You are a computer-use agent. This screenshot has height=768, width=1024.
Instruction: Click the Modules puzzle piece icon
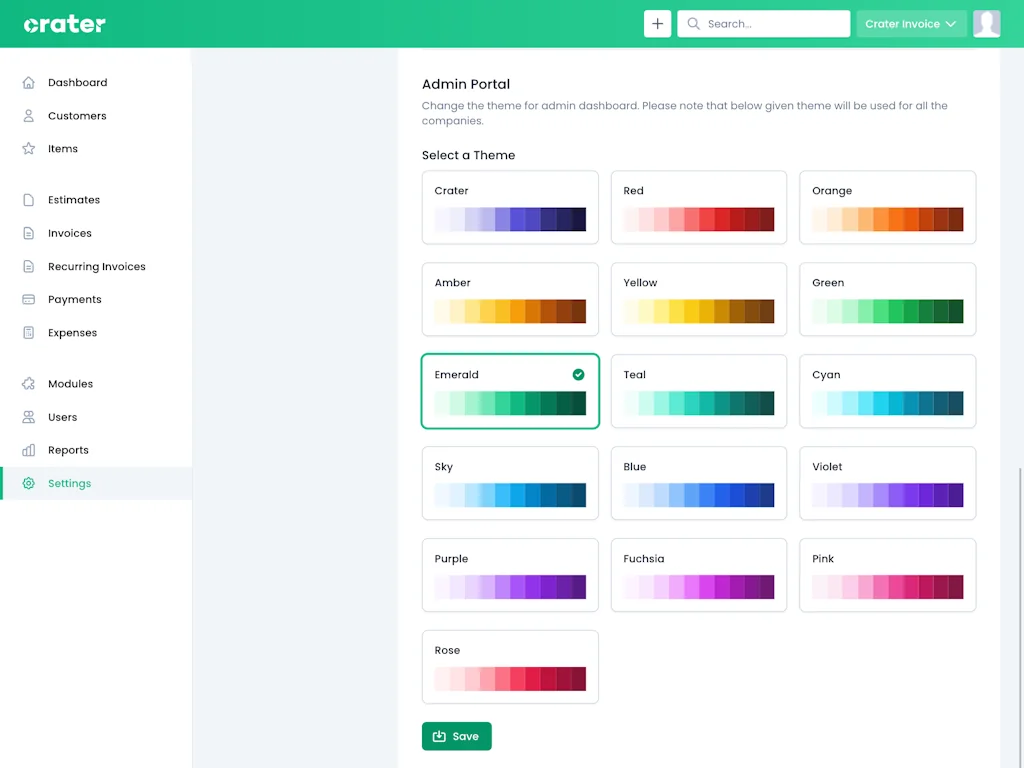[28, 384]
